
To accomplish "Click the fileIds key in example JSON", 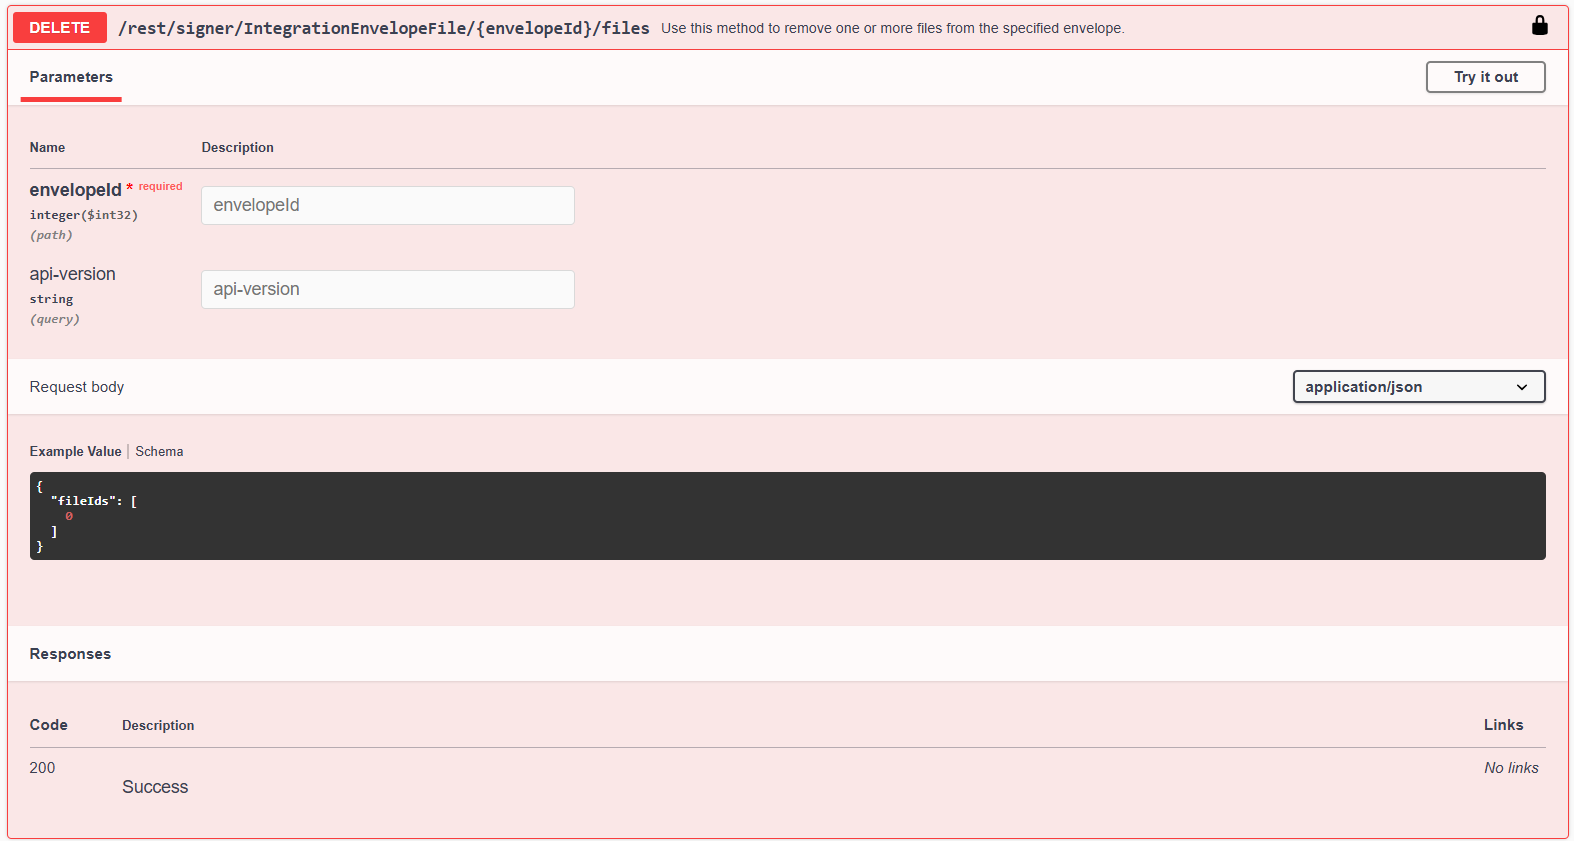I will click(x=83, y=501).
